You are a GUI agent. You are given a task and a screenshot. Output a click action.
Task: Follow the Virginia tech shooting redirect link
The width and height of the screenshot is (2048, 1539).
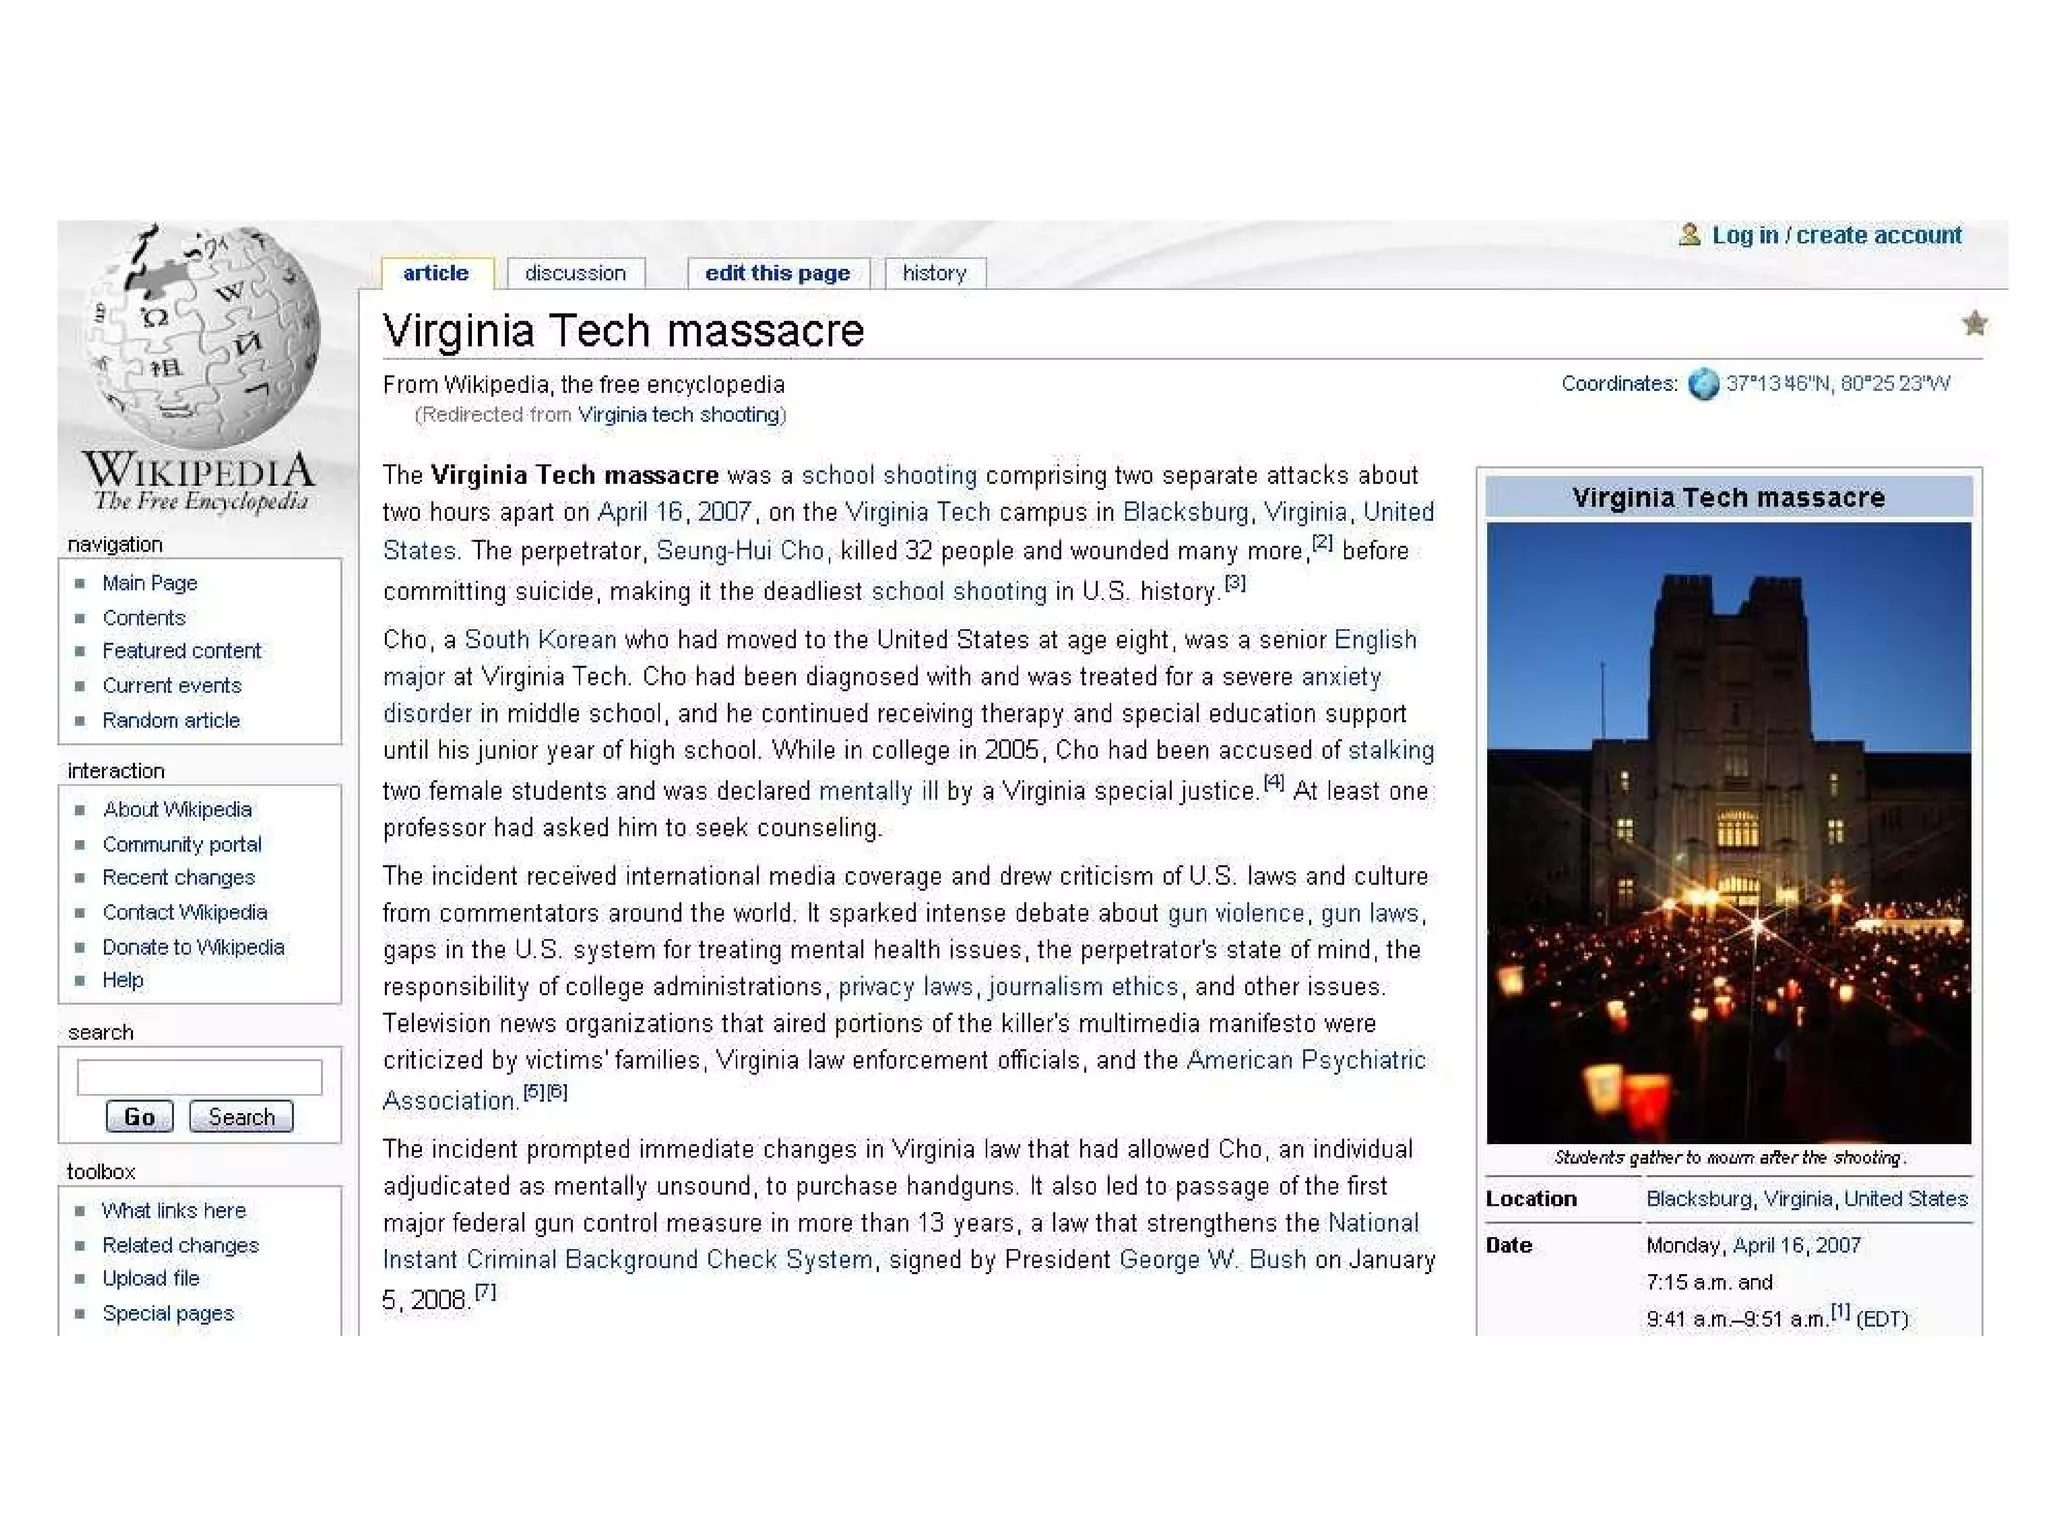click(679, 415)
